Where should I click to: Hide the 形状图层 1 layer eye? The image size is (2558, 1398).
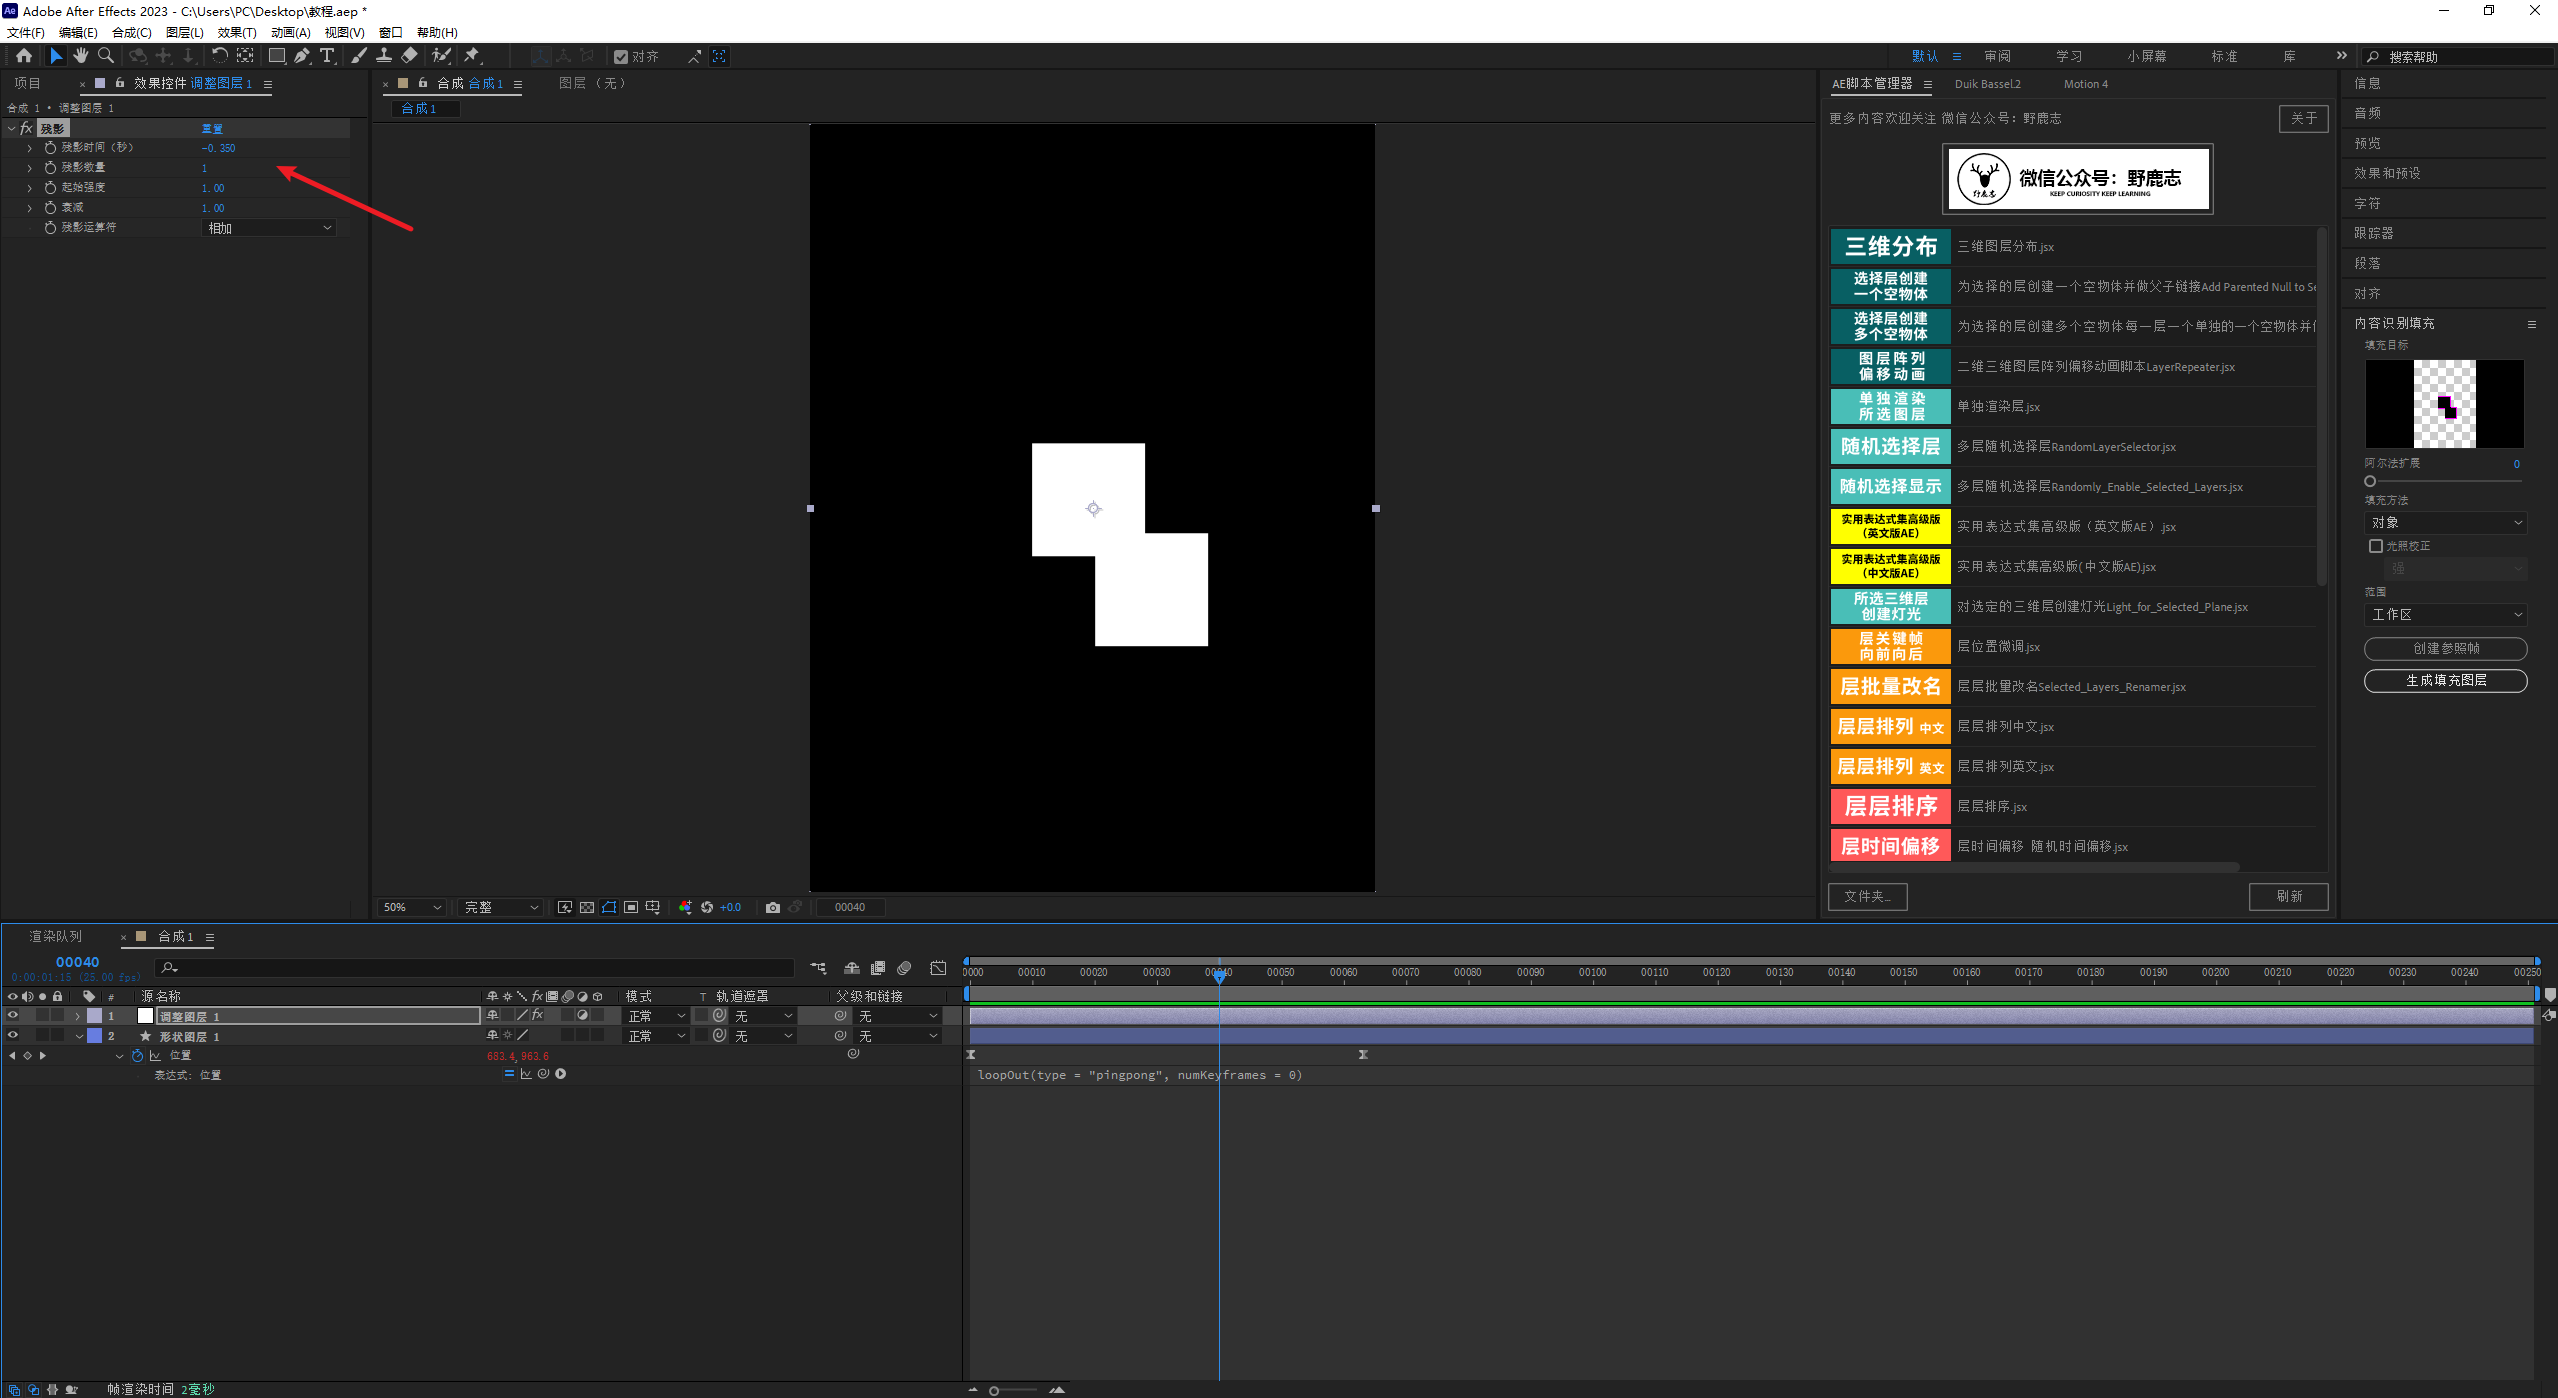pos(13,1036)
